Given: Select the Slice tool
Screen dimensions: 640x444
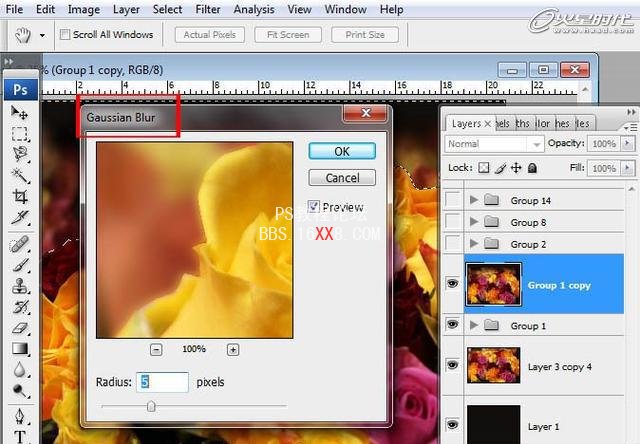Looking at the screenshot, I should point(19,218).
